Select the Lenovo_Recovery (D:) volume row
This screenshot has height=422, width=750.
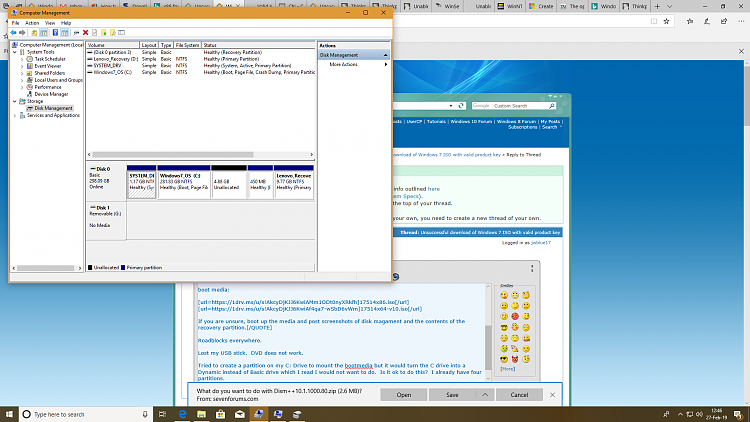pyautogui.click(x=200, y=59)
